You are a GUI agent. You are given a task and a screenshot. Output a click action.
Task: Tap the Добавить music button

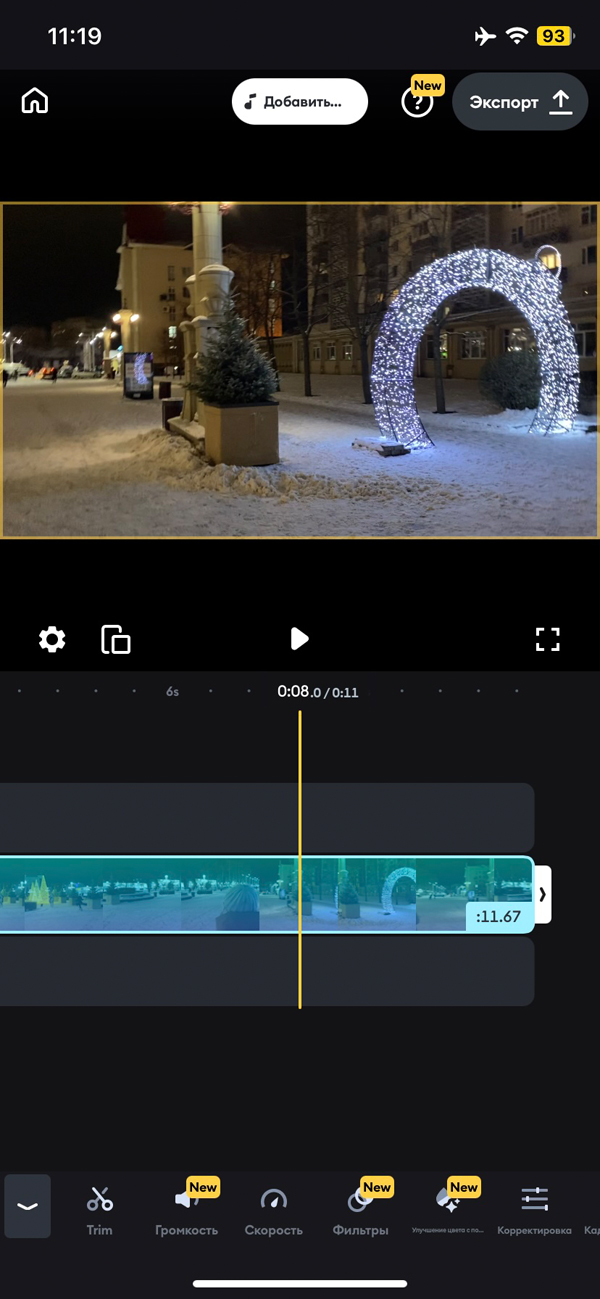[x=300, y=102]
